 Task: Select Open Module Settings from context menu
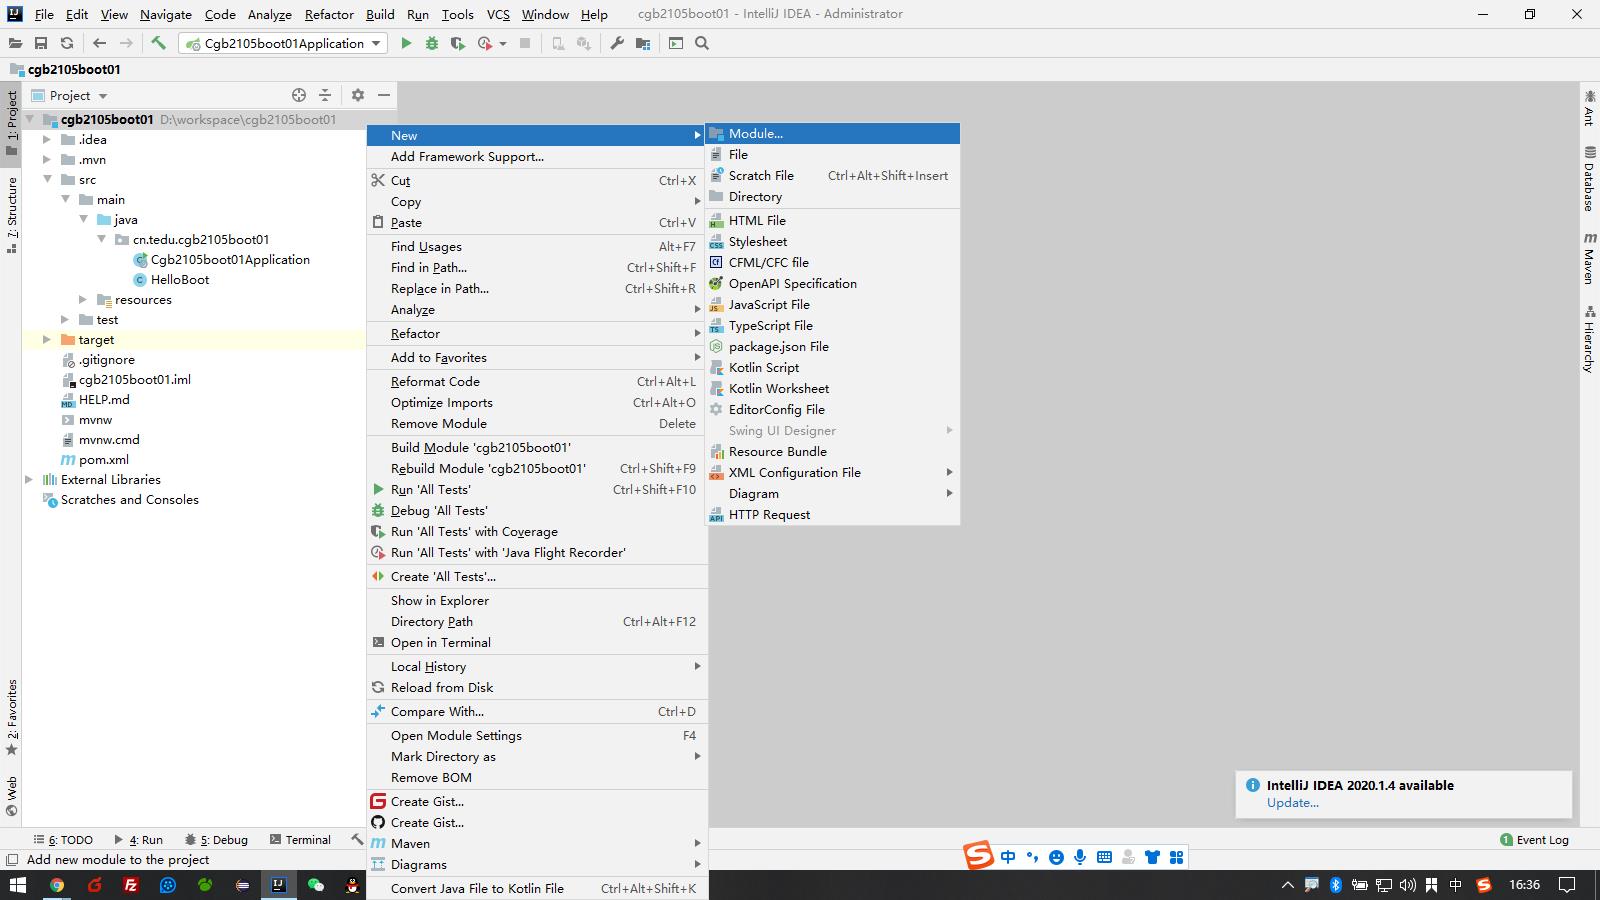click(536, 736)
